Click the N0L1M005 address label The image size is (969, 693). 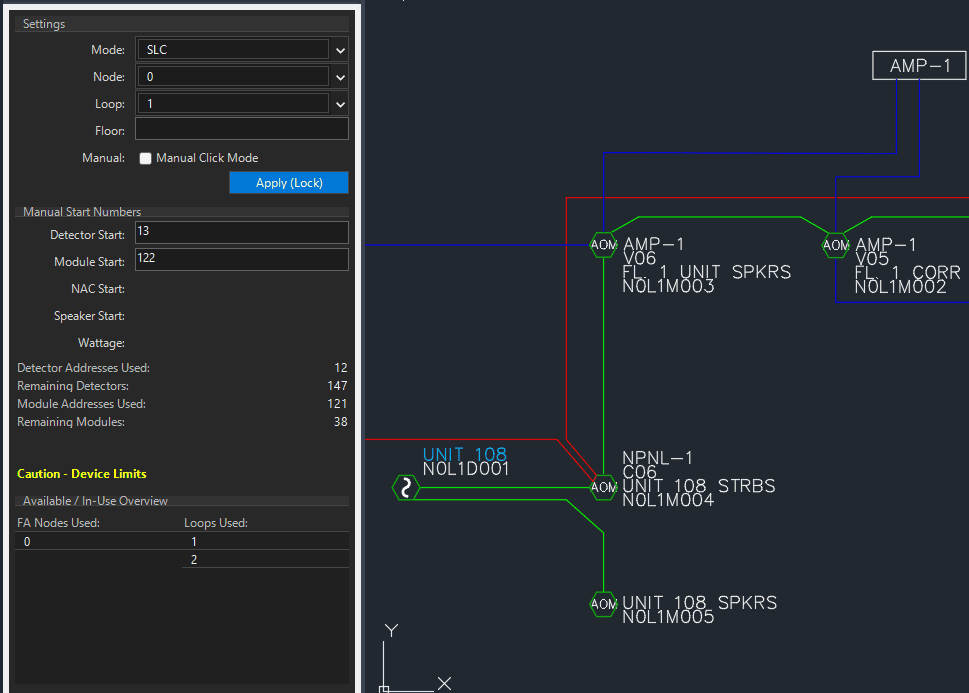click(x=668, y=618)
